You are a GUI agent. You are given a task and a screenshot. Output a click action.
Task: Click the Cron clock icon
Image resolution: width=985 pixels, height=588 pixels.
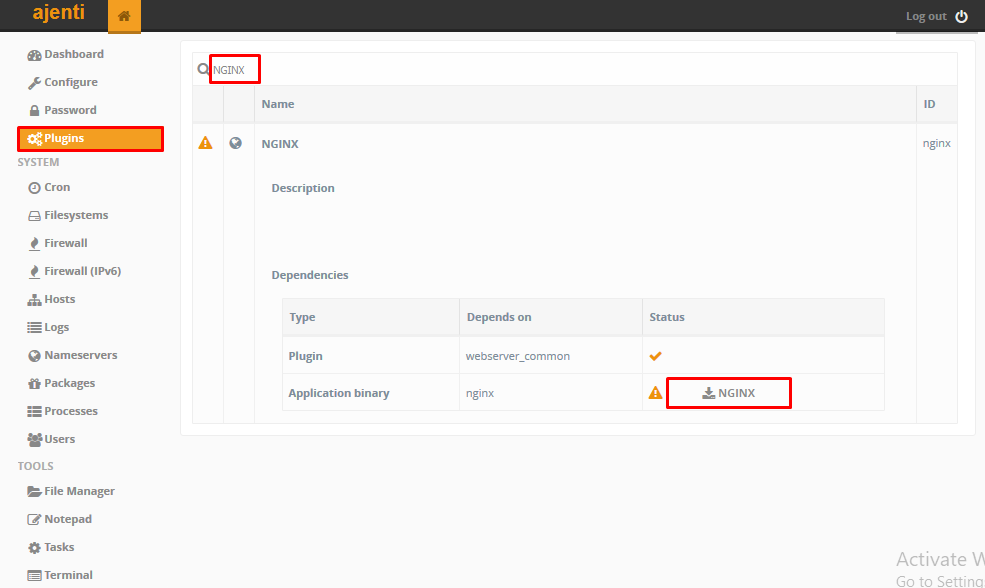34,188
